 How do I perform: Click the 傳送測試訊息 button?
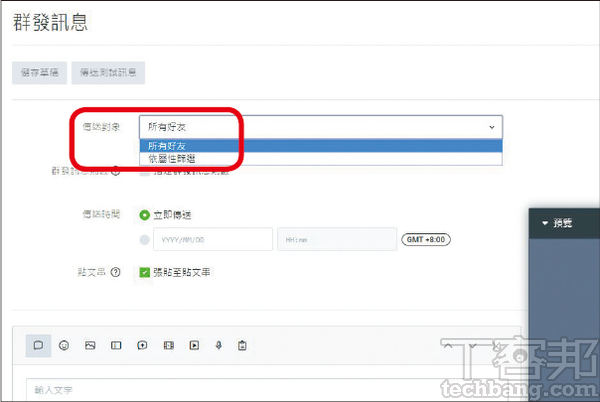point(108,73)
